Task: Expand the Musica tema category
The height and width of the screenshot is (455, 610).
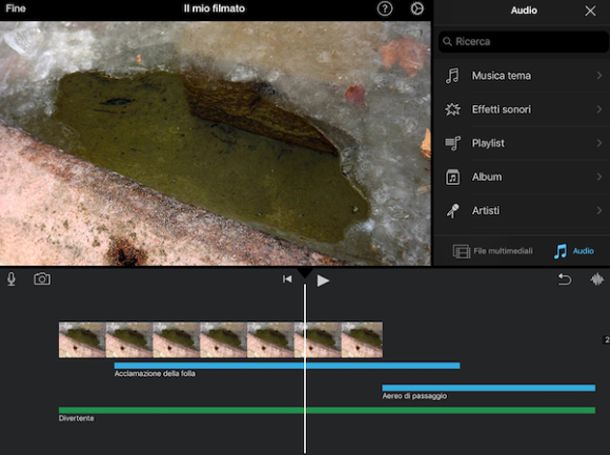Action: pos(521,76)
